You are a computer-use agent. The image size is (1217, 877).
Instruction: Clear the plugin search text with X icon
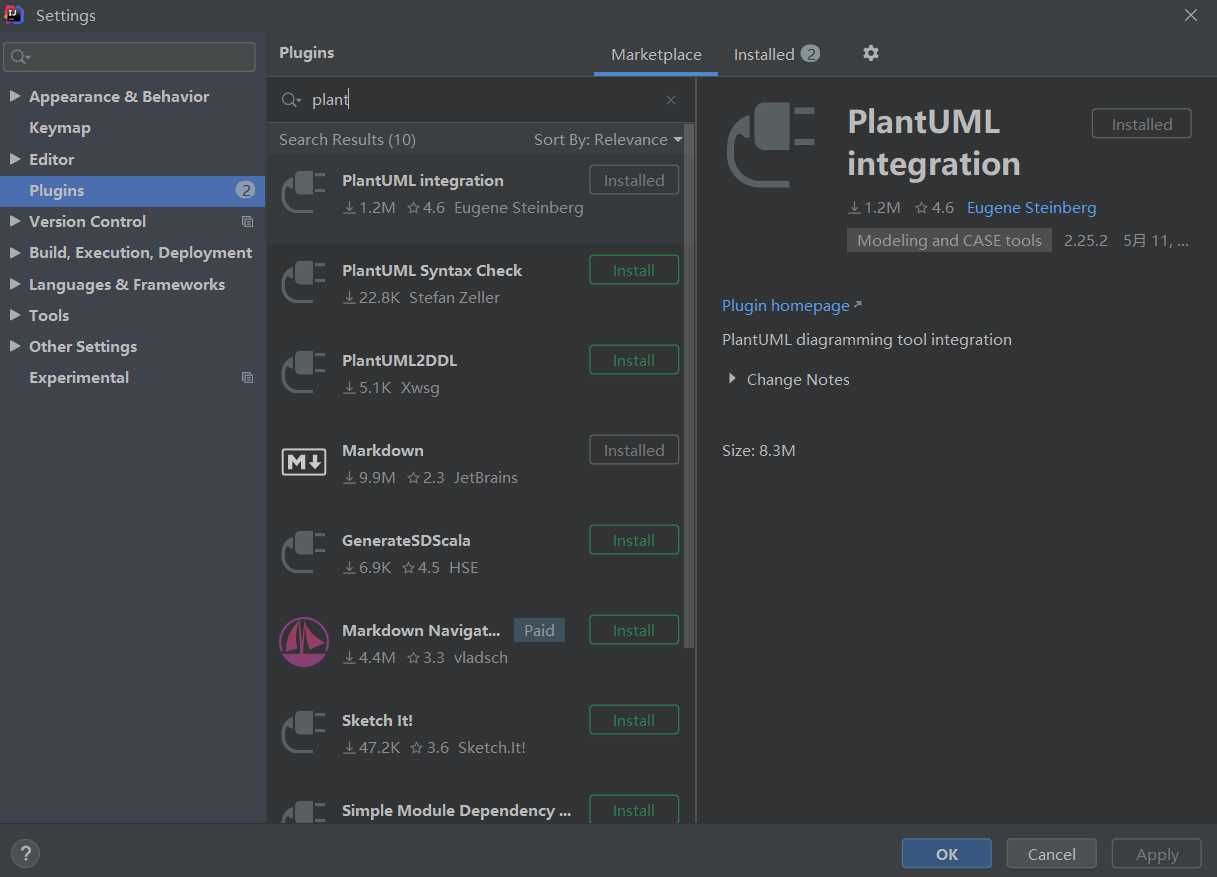671,100
